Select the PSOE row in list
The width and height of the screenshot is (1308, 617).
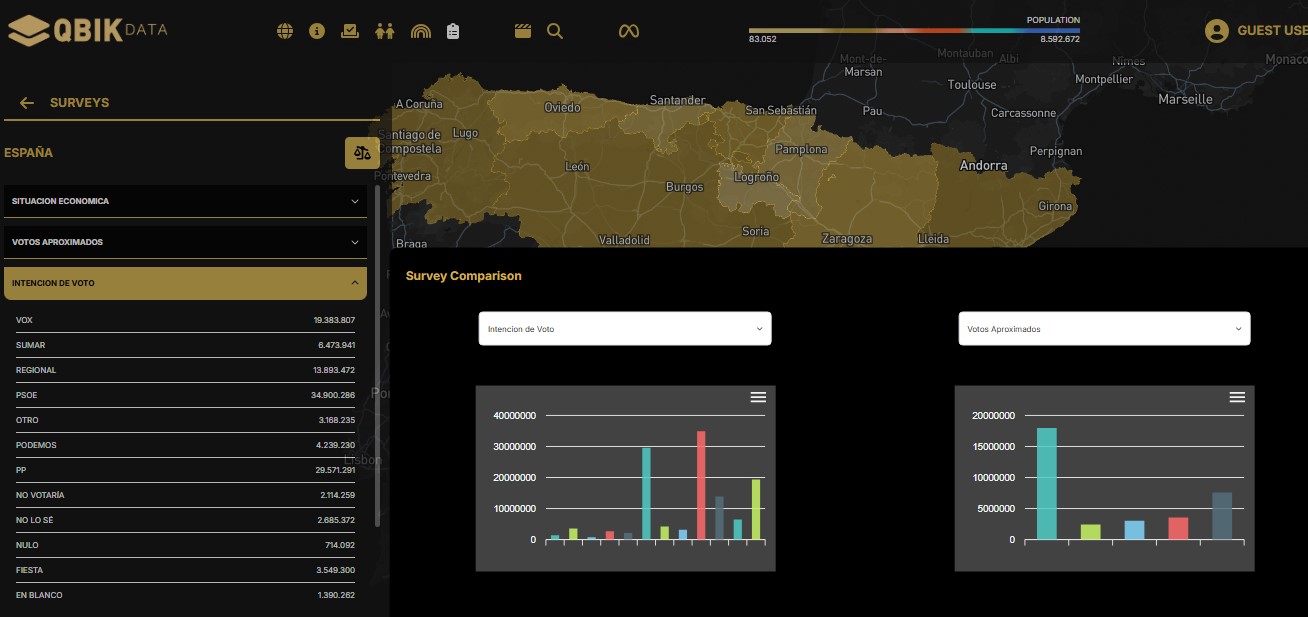(185, 395)
